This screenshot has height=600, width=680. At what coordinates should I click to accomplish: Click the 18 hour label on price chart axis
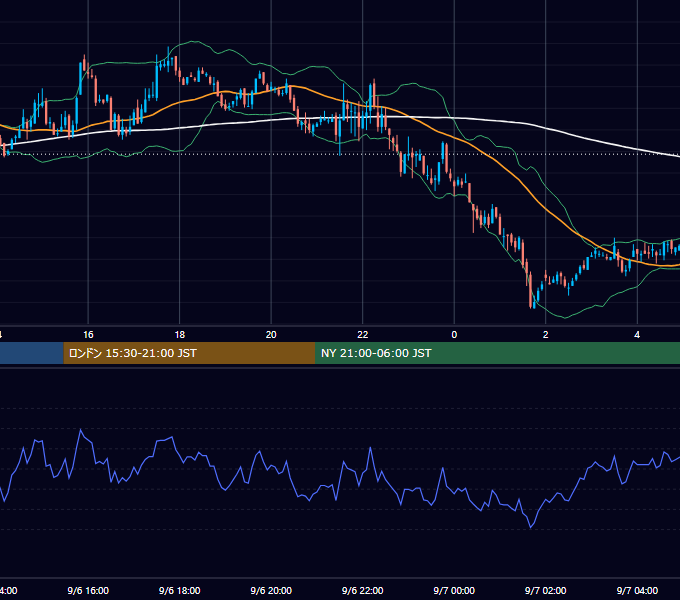click(180, 335)
